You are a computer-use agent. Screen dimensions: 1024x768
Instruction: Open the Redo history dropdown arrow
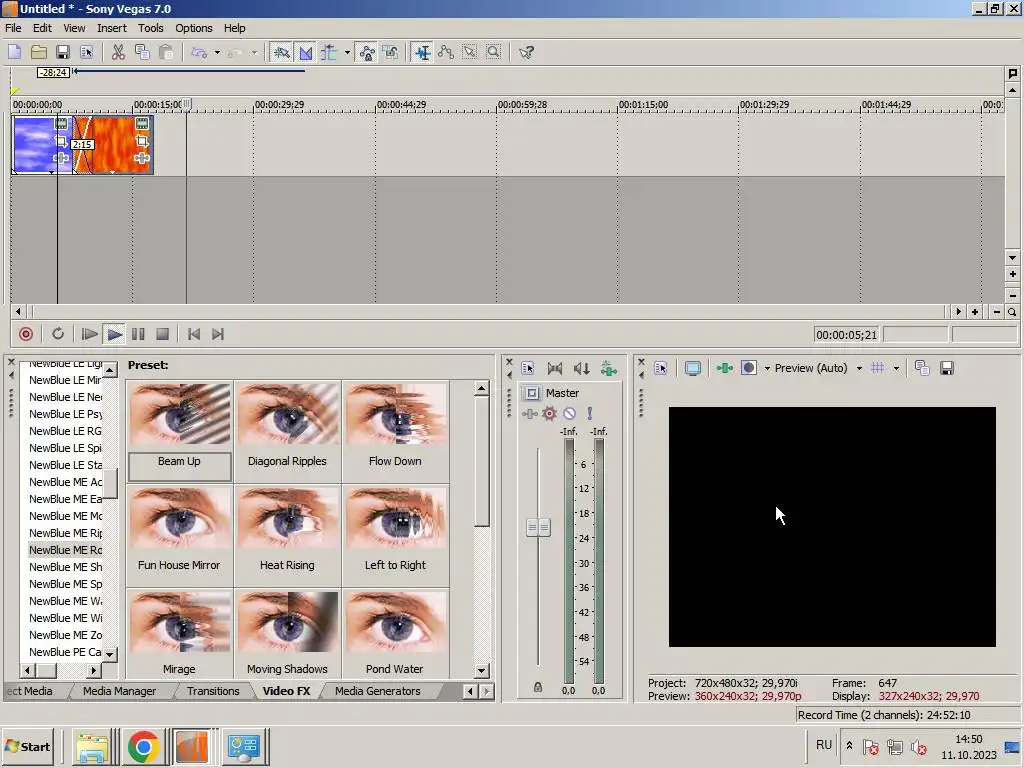[254, 52]
